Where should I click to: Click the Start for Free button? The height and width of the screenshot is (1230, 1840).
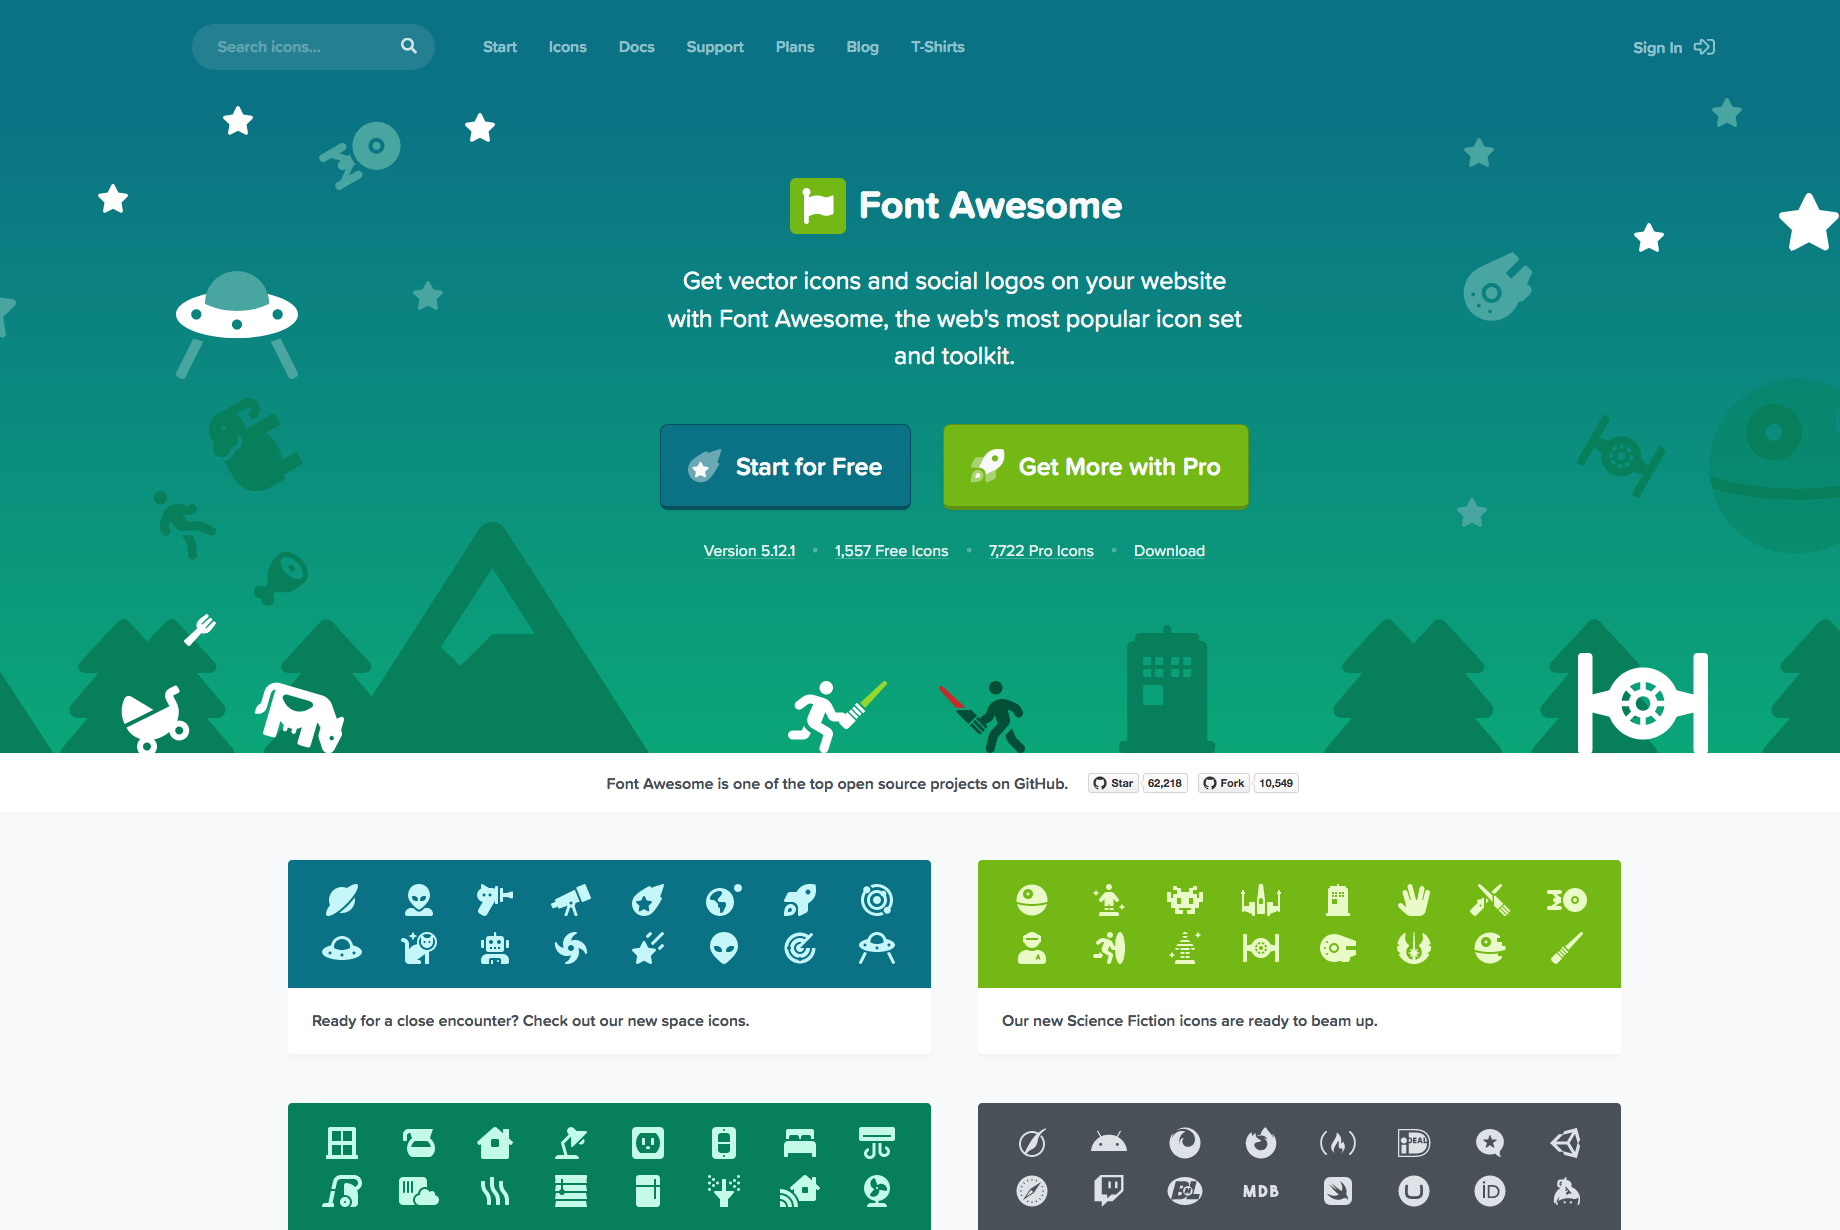click(785, 467)
